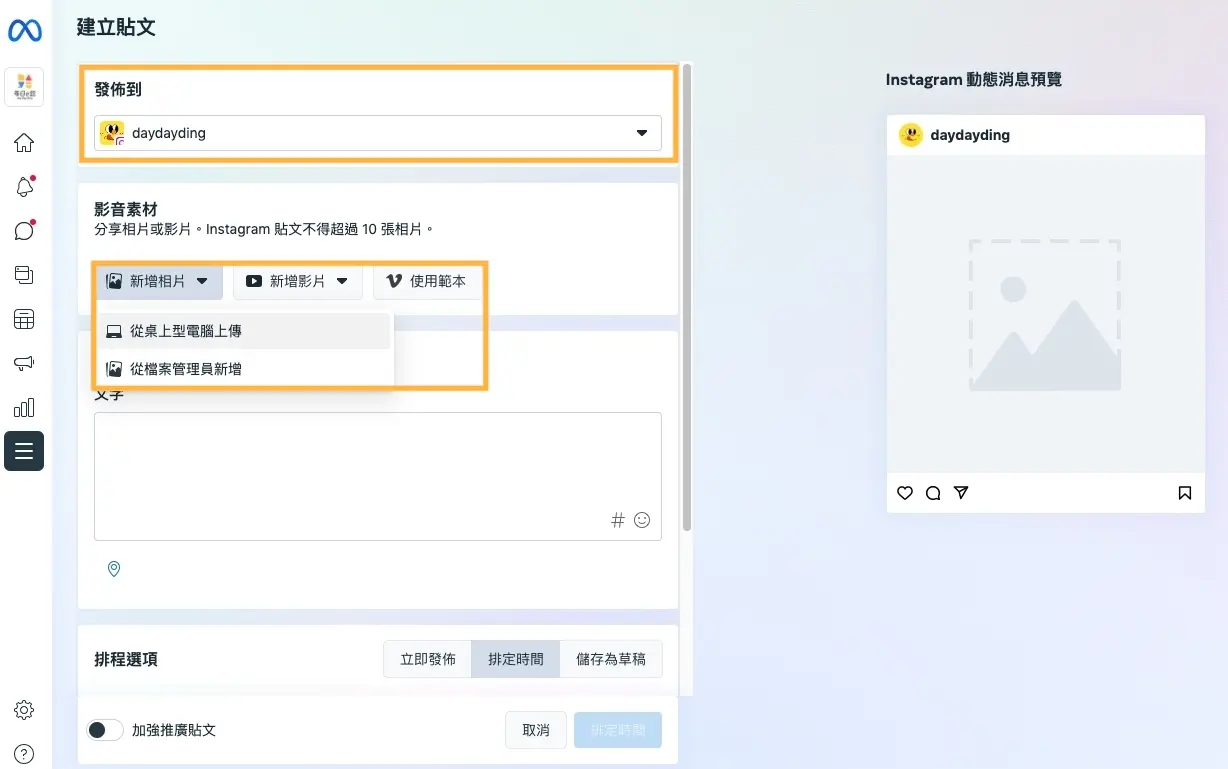Open the emoji picker smiley icon
This screenshot has width=1228, height=769.
[x=642, y=520]
